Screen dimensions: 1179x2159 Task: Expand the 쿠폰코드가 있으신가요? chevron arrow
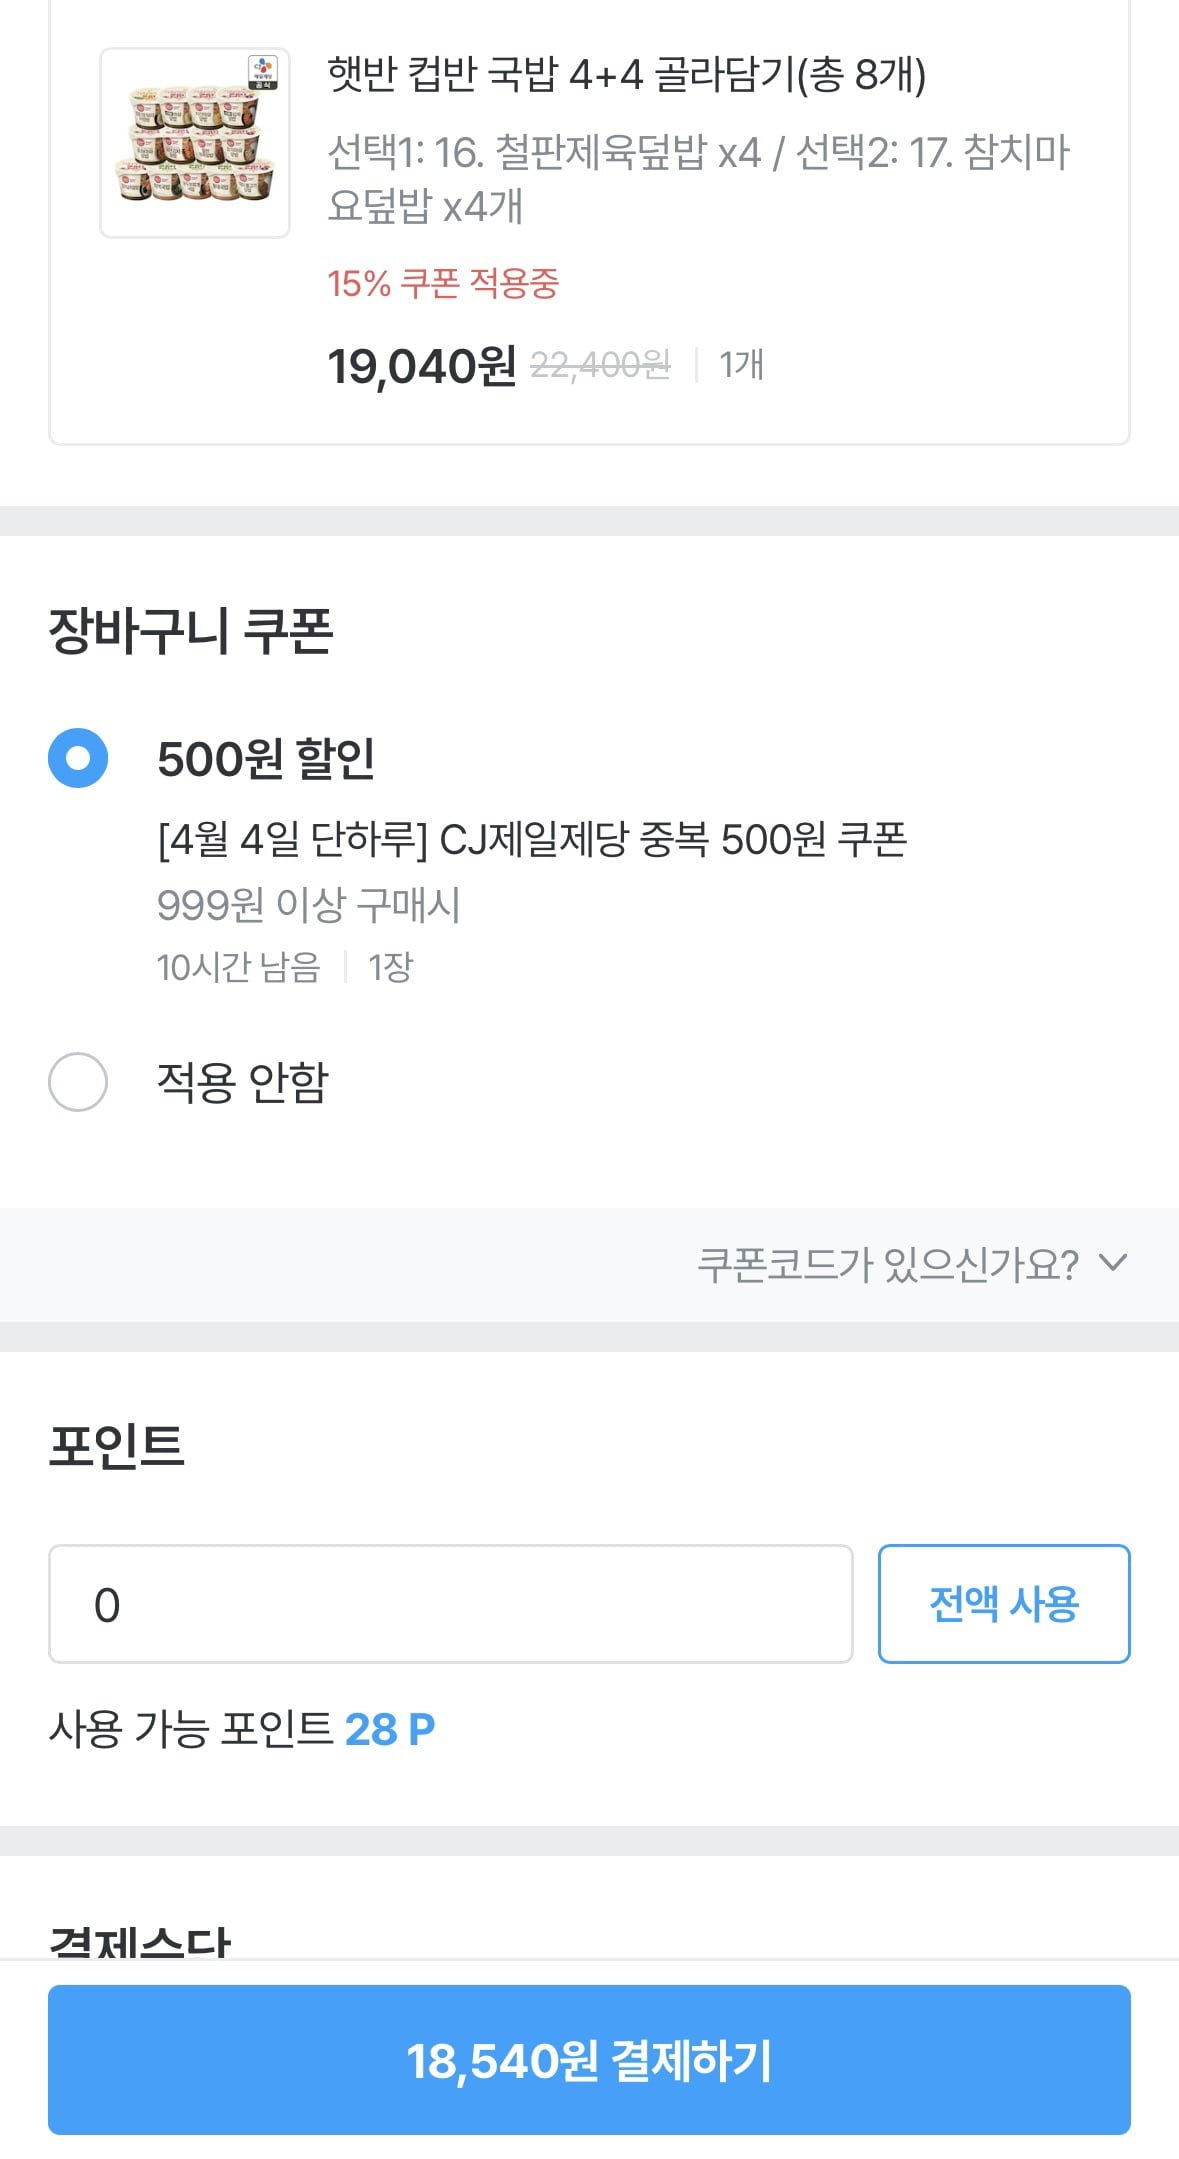pyautogui.click(x=1112, y=1263)
